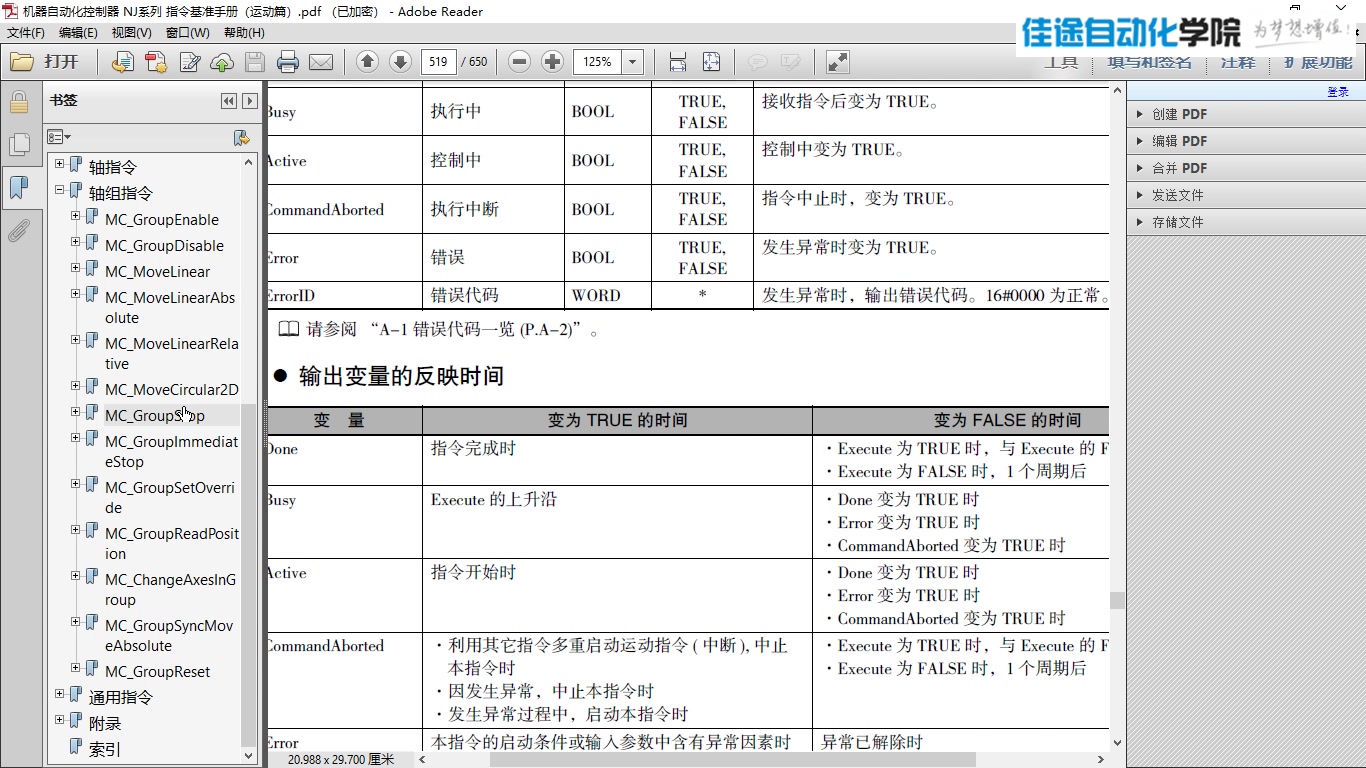Click the 登录 sign-in link
This screenshot has width=1366, height=768.
click(x=1338, y=92)
